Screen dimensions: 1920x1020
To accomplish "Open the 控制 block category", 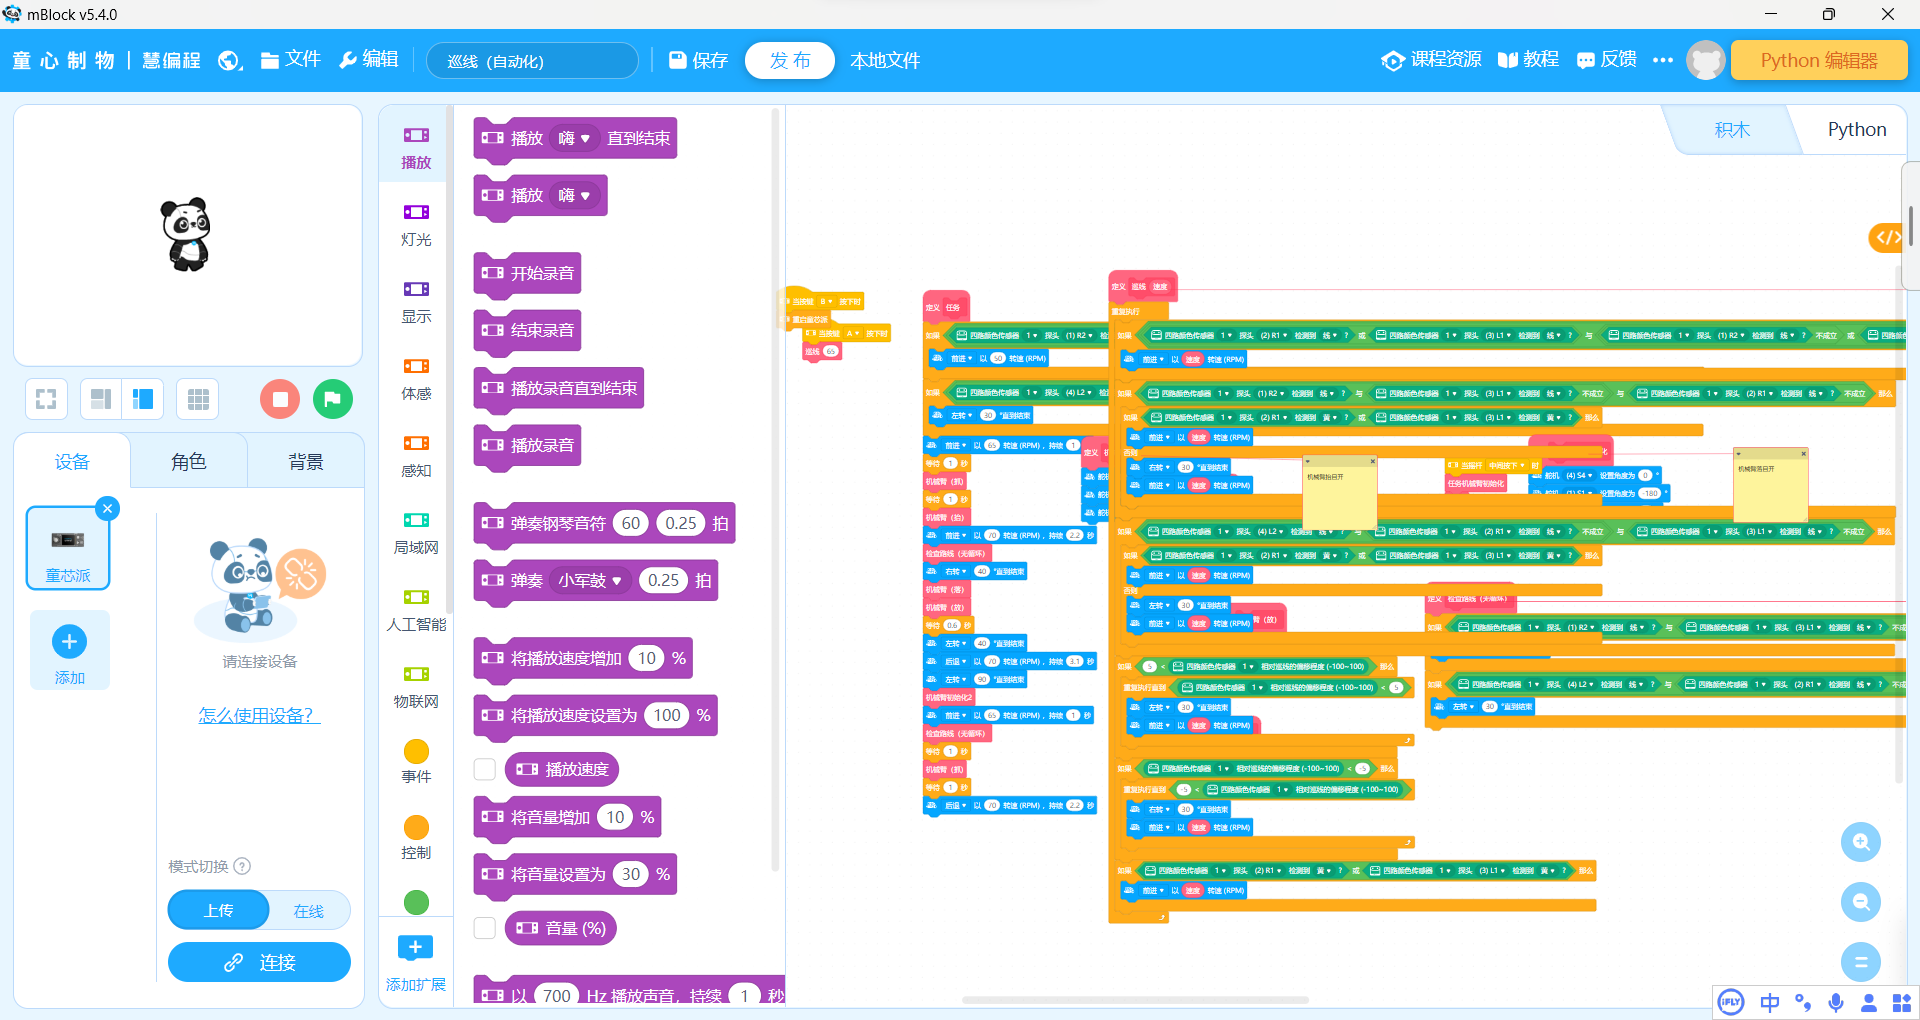I will click(x=416, y=839).
